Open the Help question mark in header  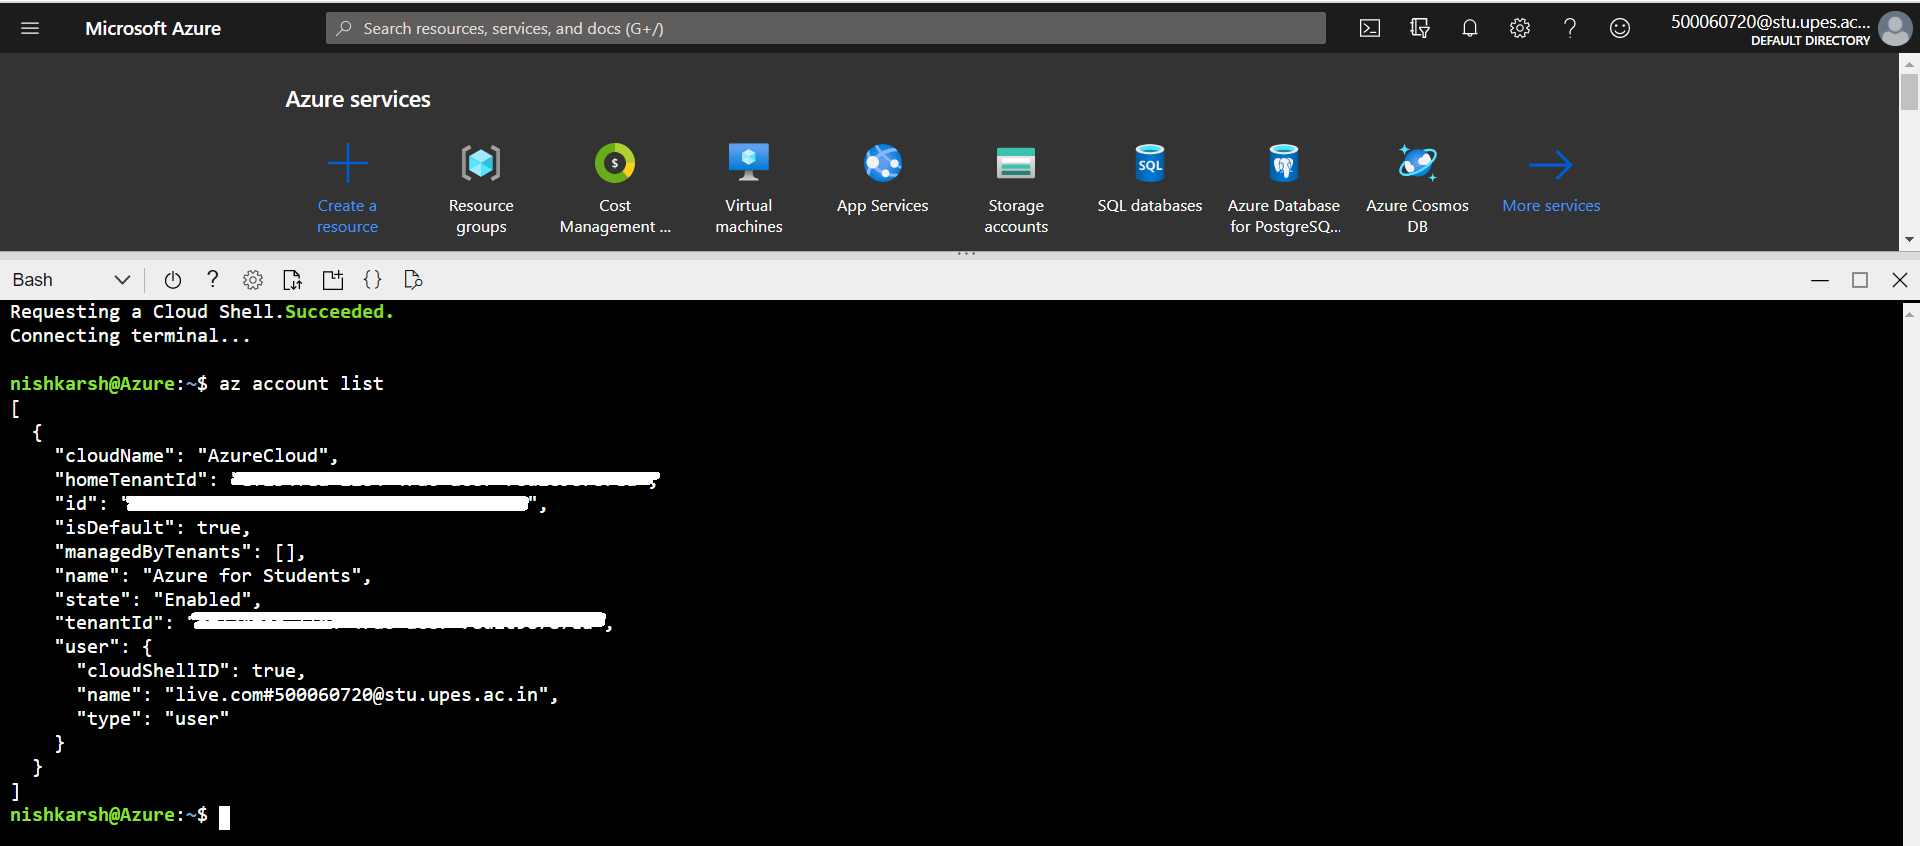tap(1570, 28)
